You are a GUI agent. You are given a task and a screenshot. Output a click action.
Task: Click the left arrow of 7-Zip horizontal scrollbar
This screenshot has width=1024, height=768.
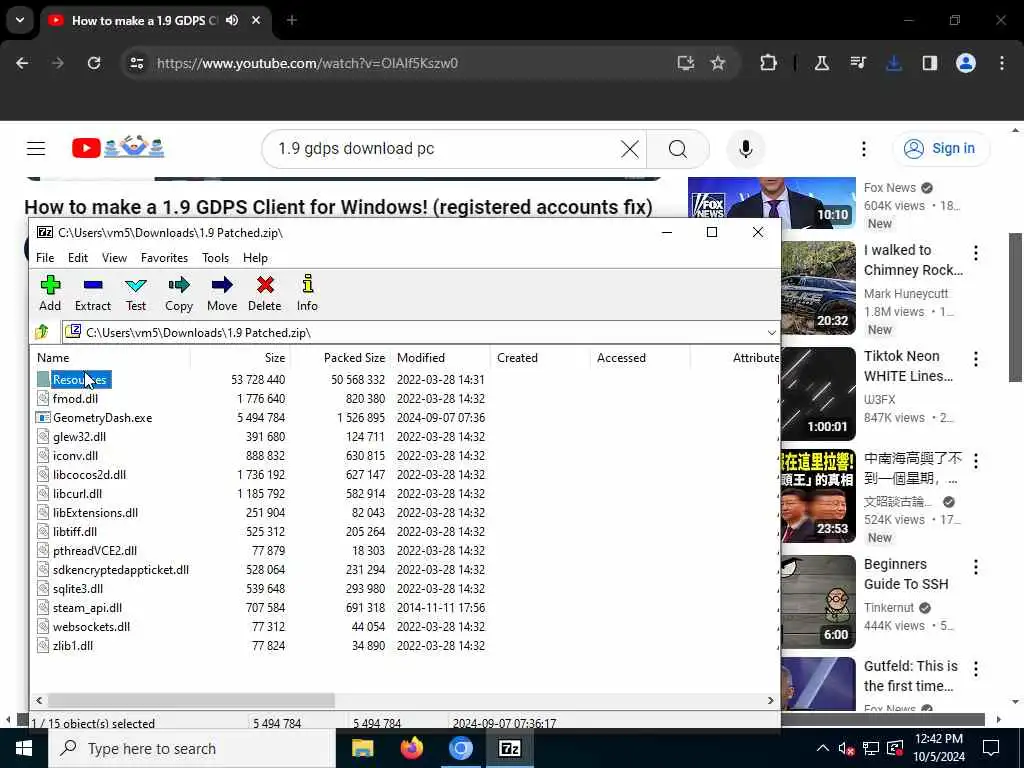pyautogui.click(x=39, y=700)
